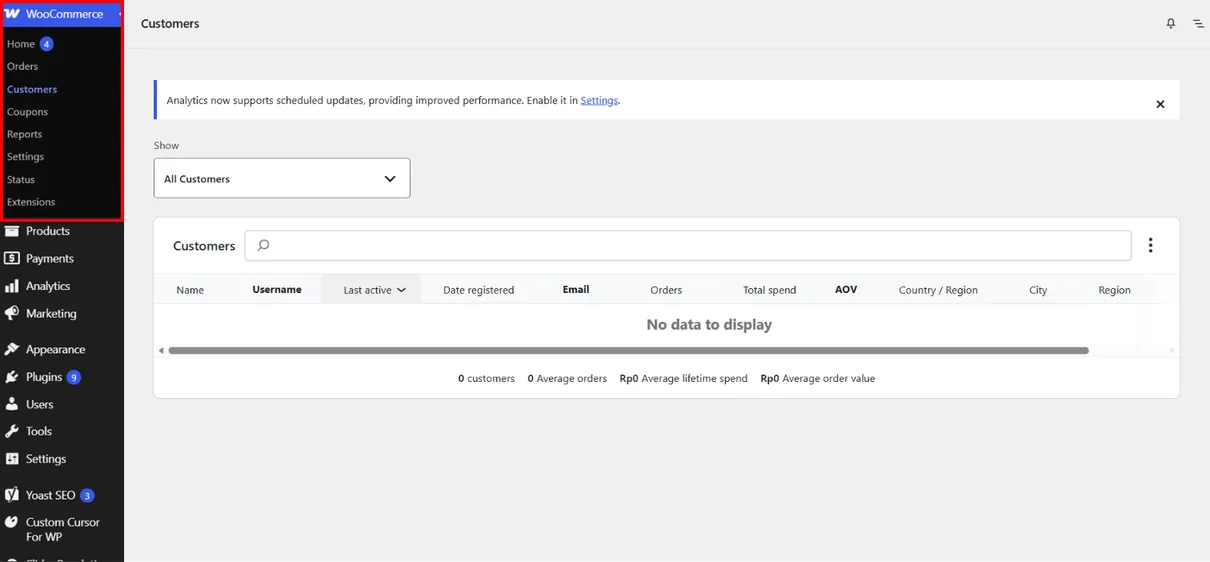Click the Plugins plug icon
1210x562 pixels.
point(12,377)
